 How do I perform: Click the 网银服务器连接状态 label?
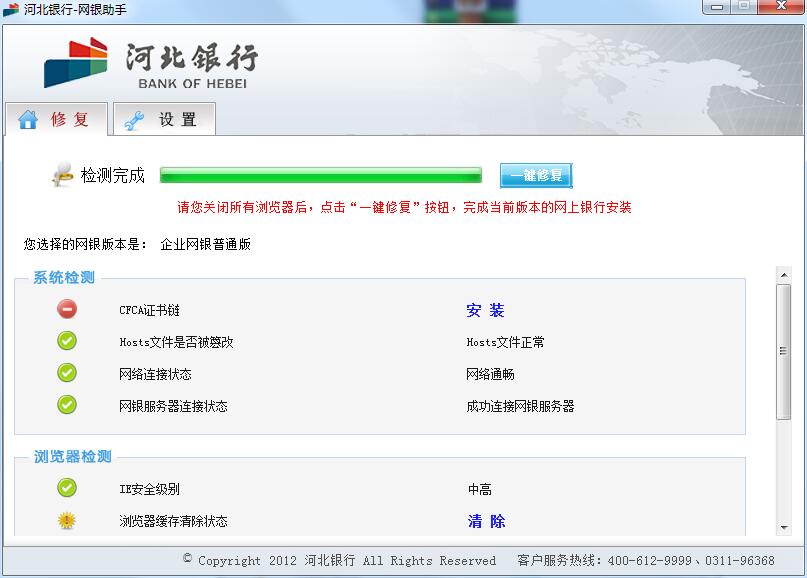173,406
